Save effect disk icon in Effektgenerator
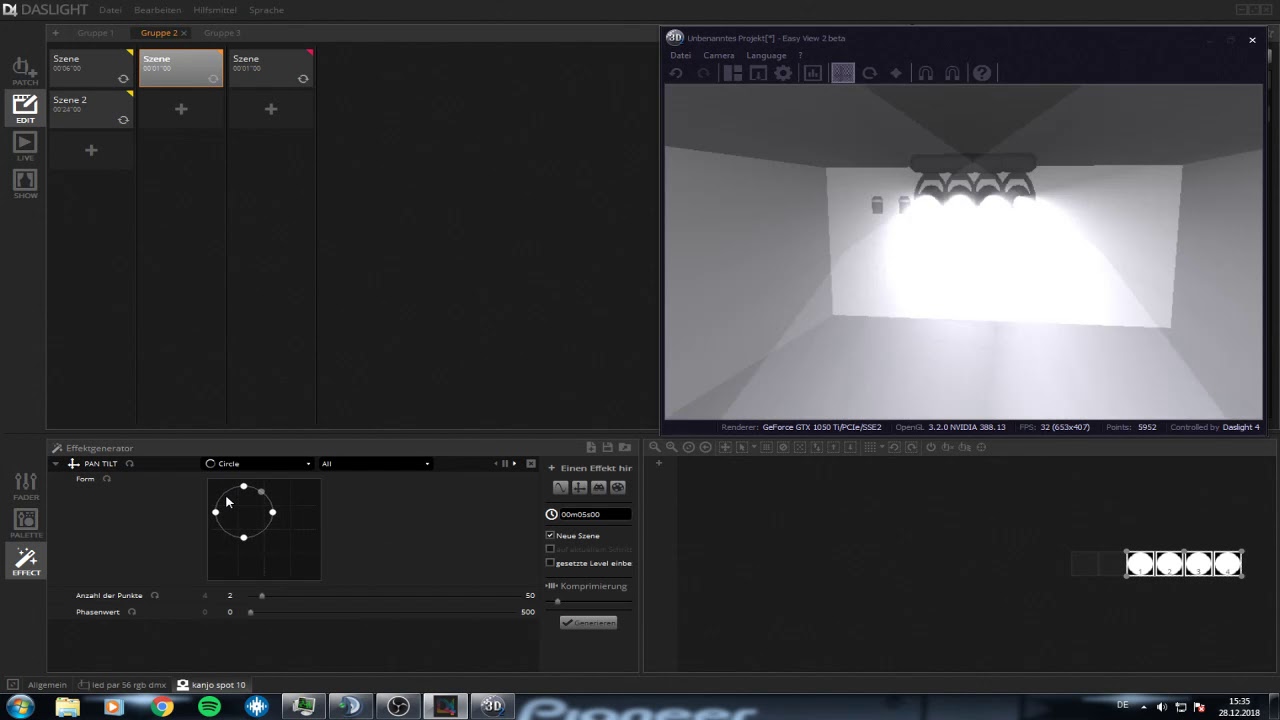Image resolution: width=1280 pixels, height=720 pixels. point(607,447)
